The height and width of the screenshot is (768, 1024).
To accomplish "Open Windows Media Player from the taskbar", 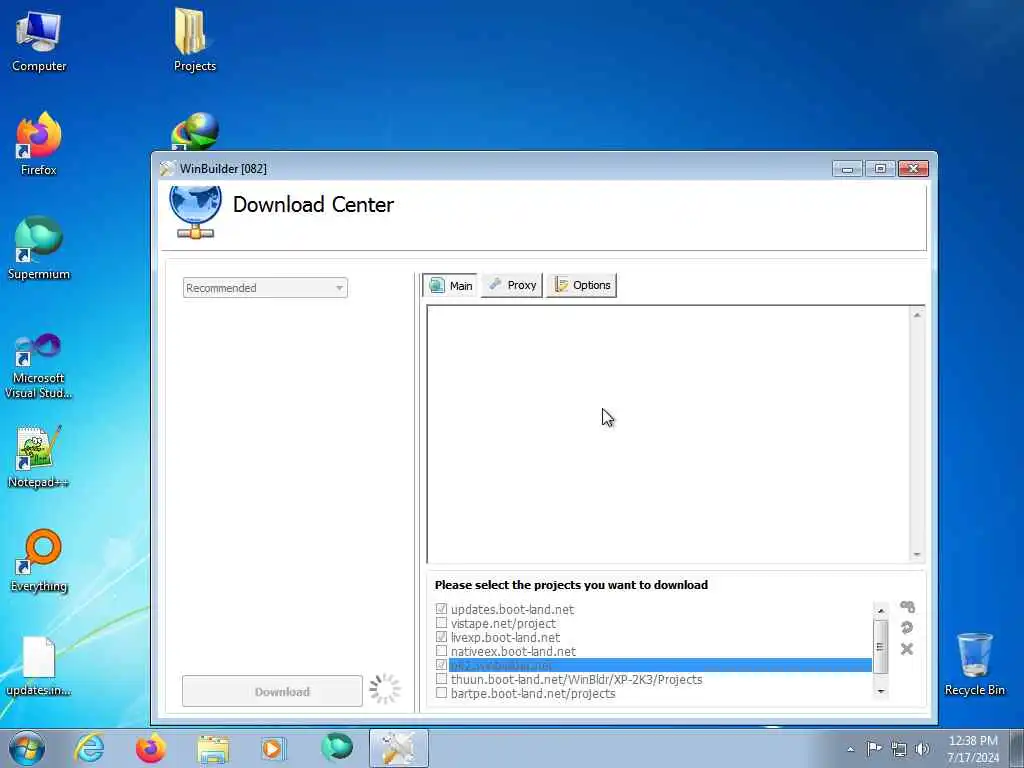I will (x=273, y=748).
